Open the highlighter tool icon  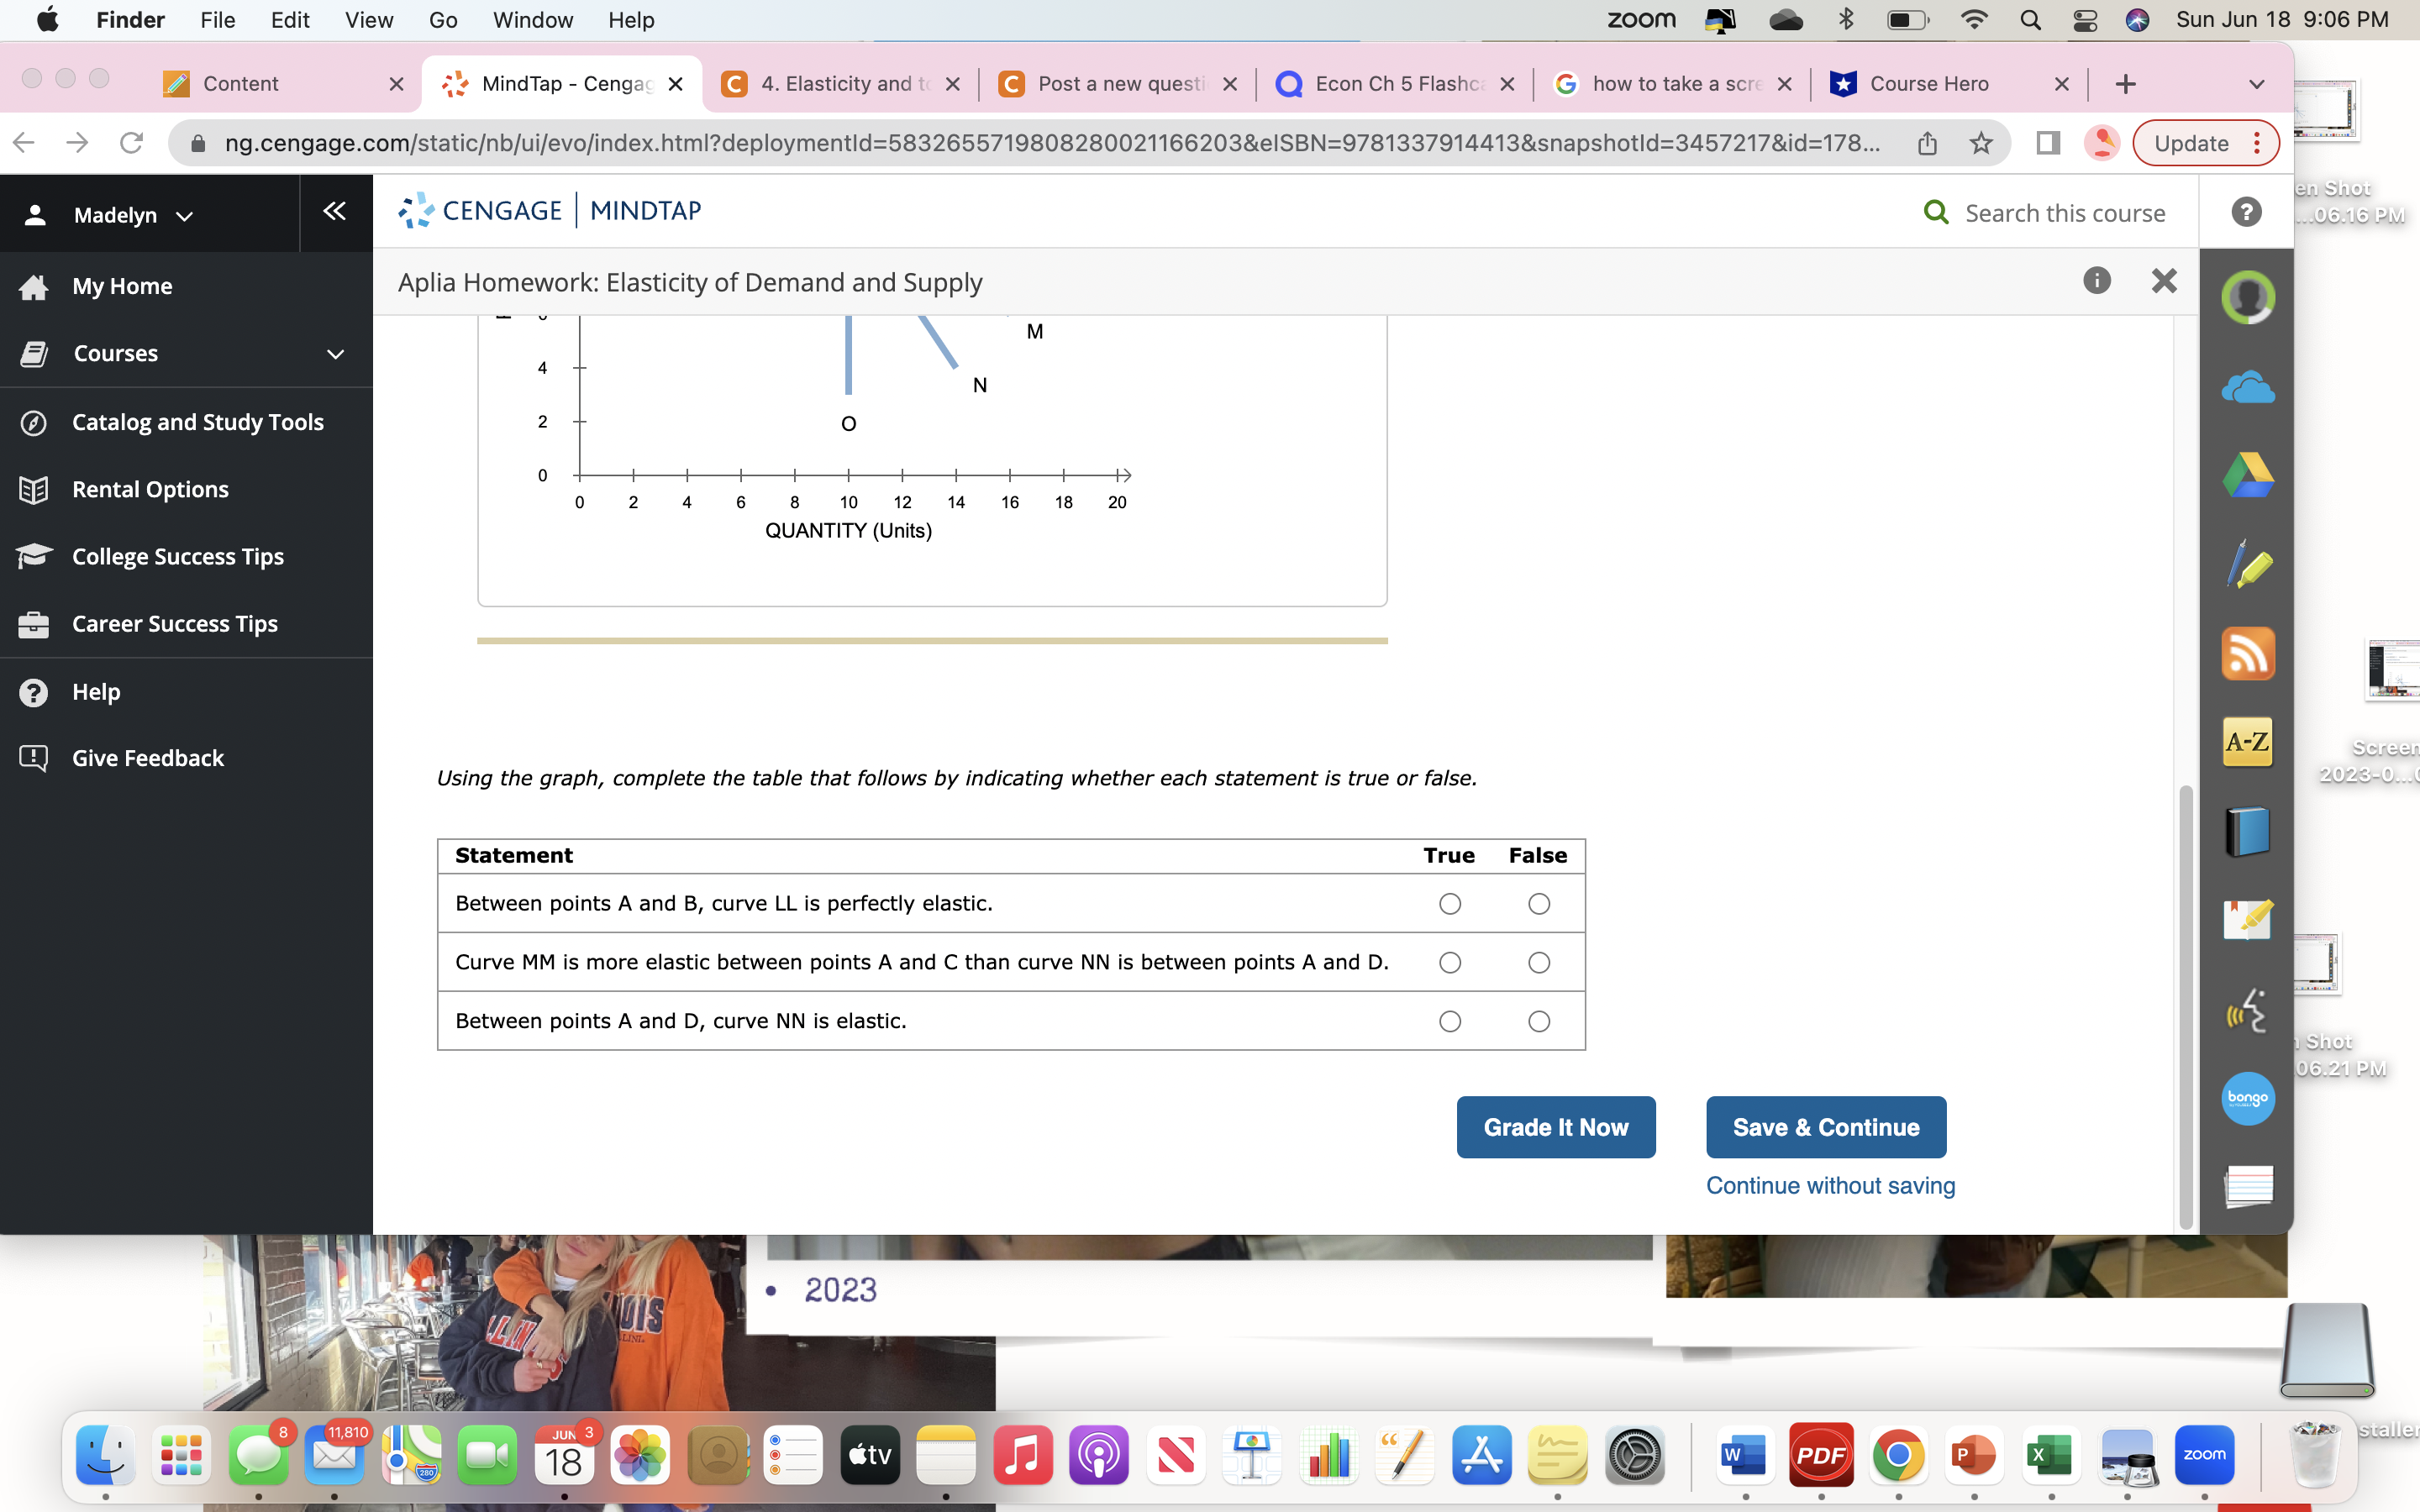tap(2247, 566)
